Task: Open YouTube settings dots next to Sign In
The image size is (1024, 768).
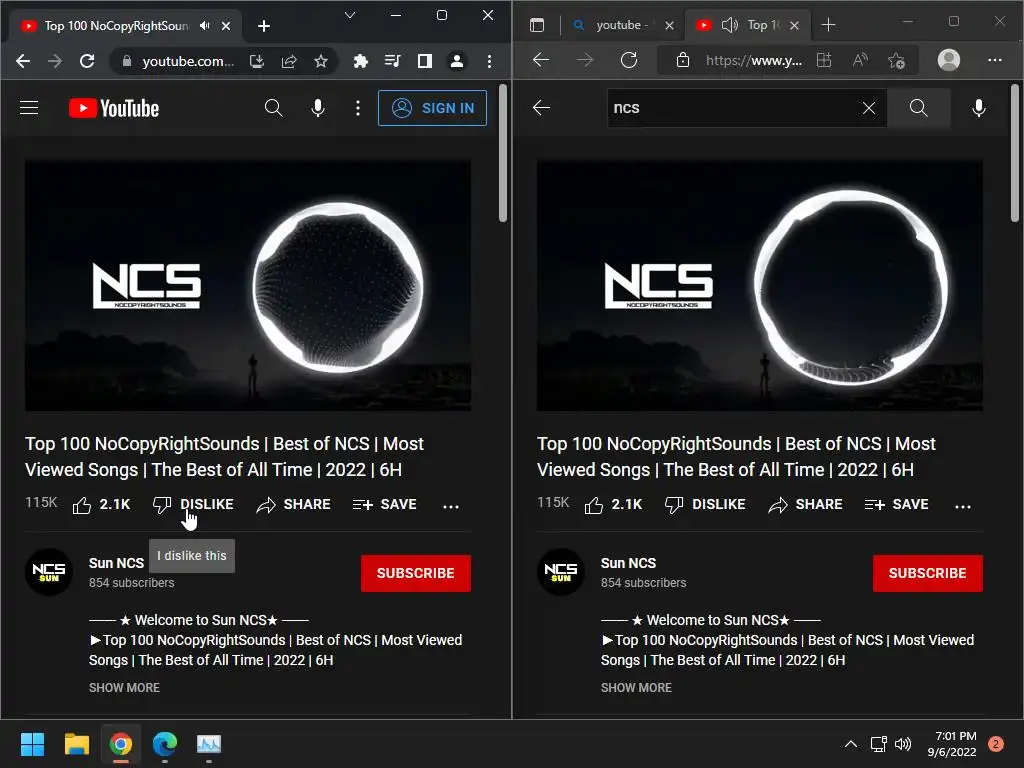Action: point(357,108)
